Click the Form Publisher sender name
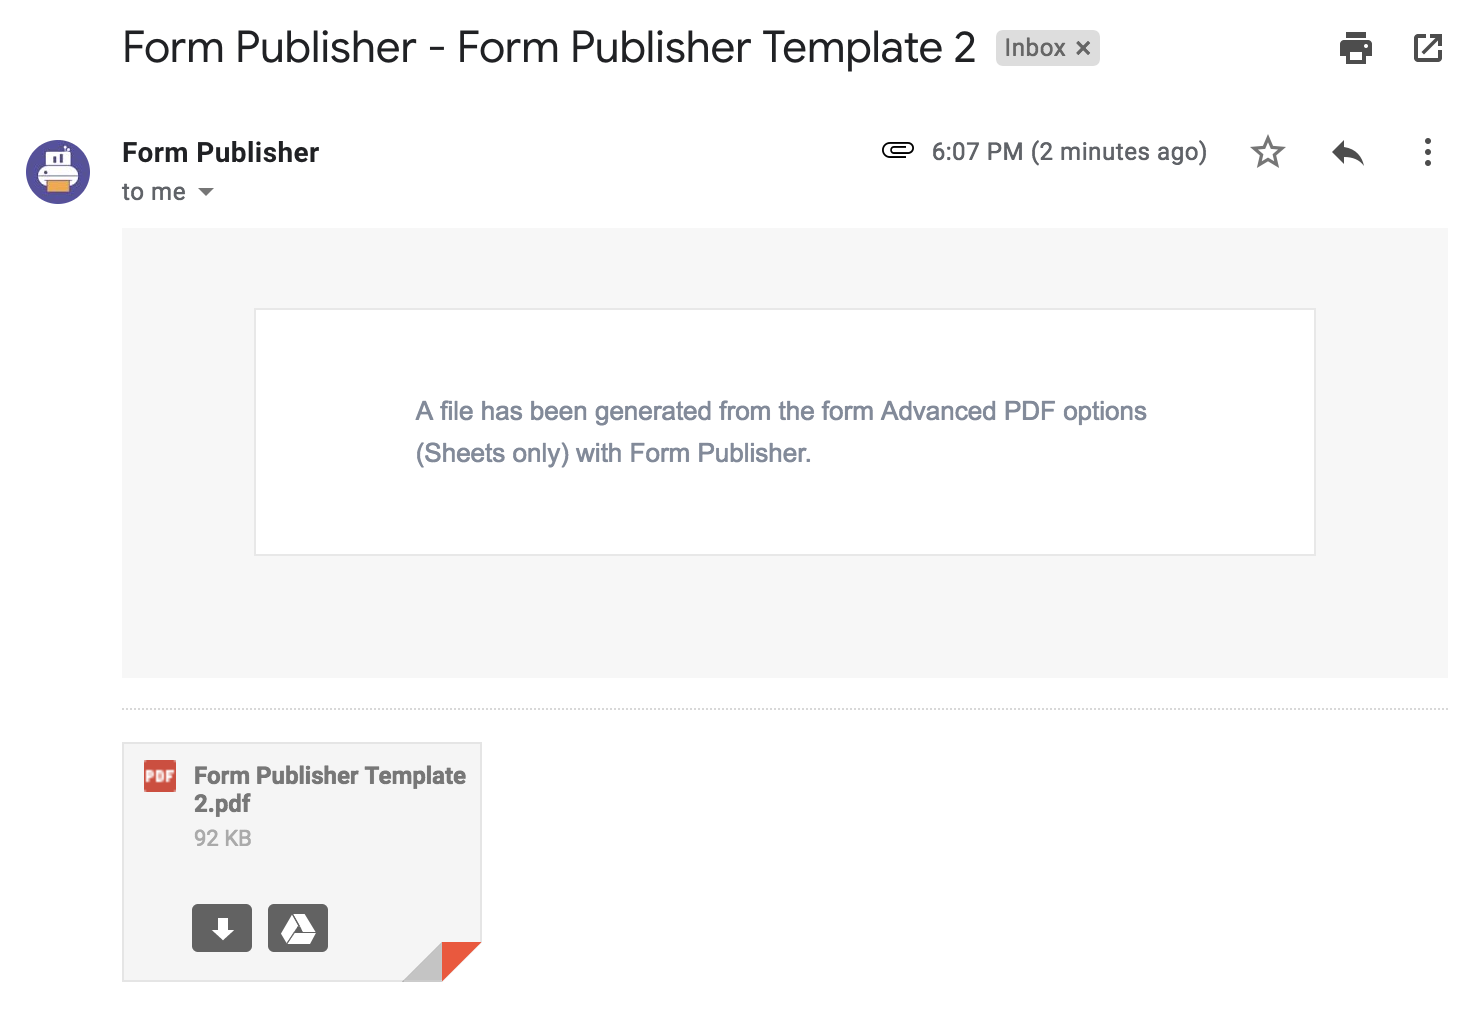The image size is (1478, 1020). click(220, 152)
